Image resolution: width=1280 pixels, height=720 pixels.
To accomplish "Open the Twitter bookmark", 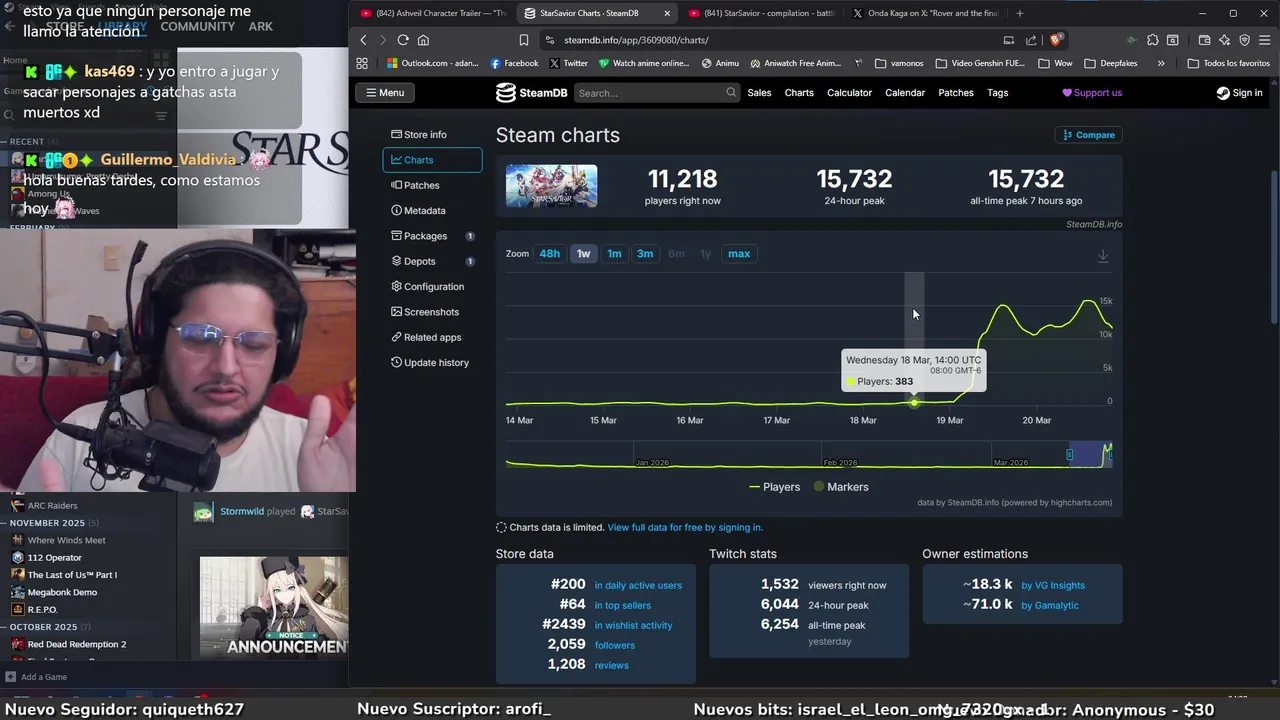I will coord(568,63).
